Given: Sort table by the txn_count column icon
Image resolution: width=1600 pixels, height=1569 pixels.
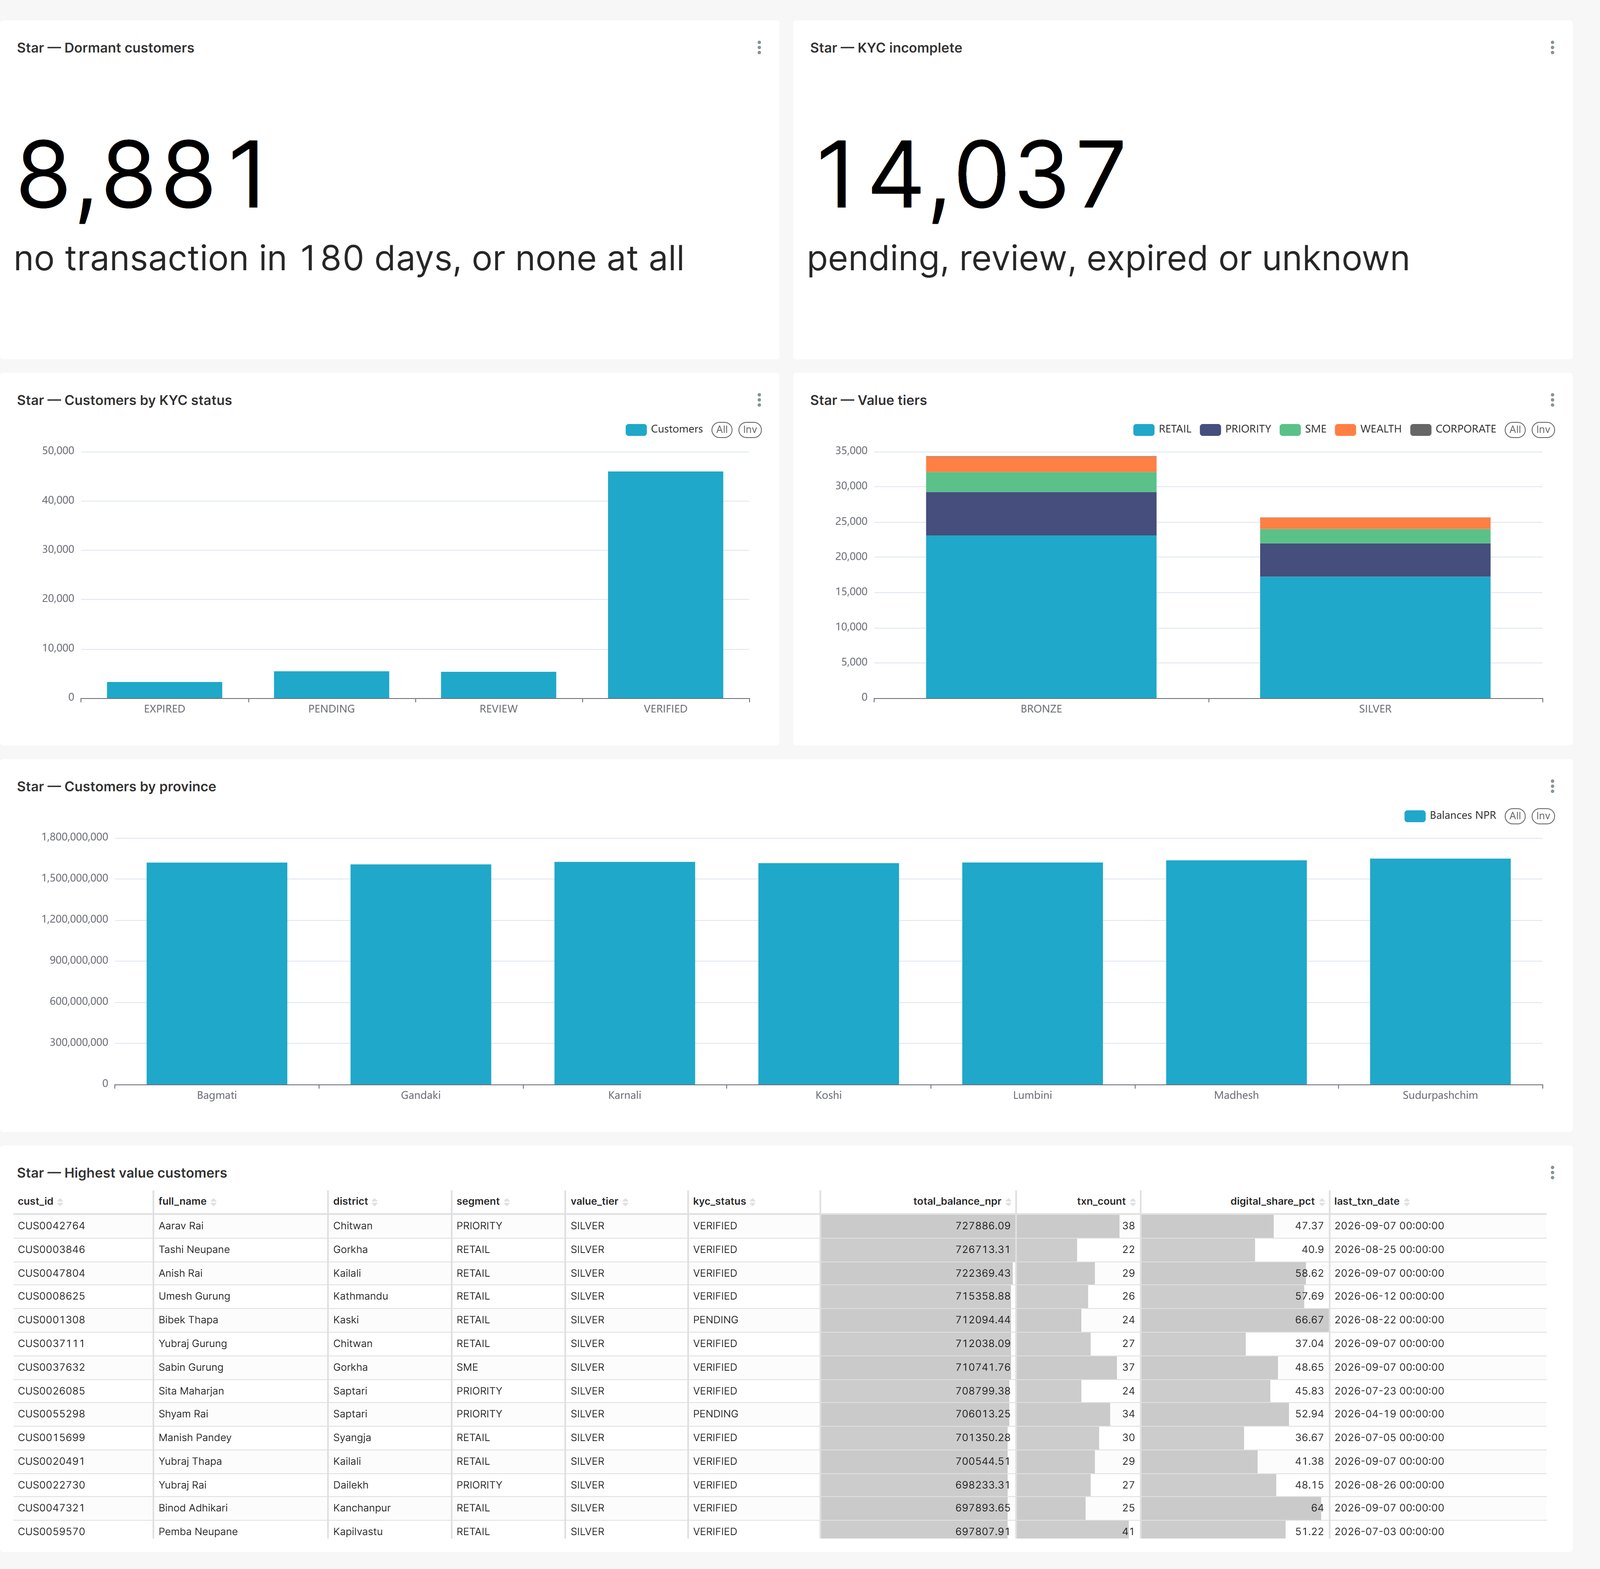Looking at the screenshot, I should point(1132,1202).
